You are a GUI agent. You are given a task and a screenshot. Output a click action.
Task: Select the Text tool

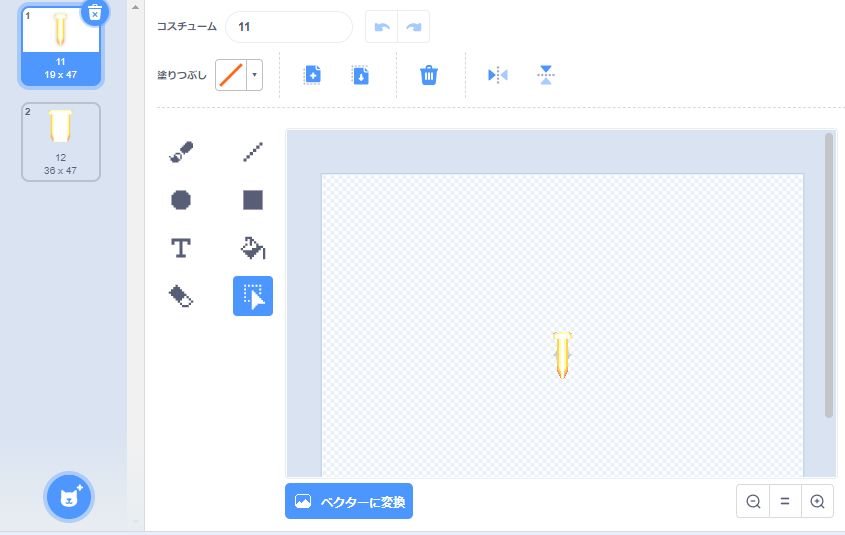pyautogui.click(x=181, y=248)
